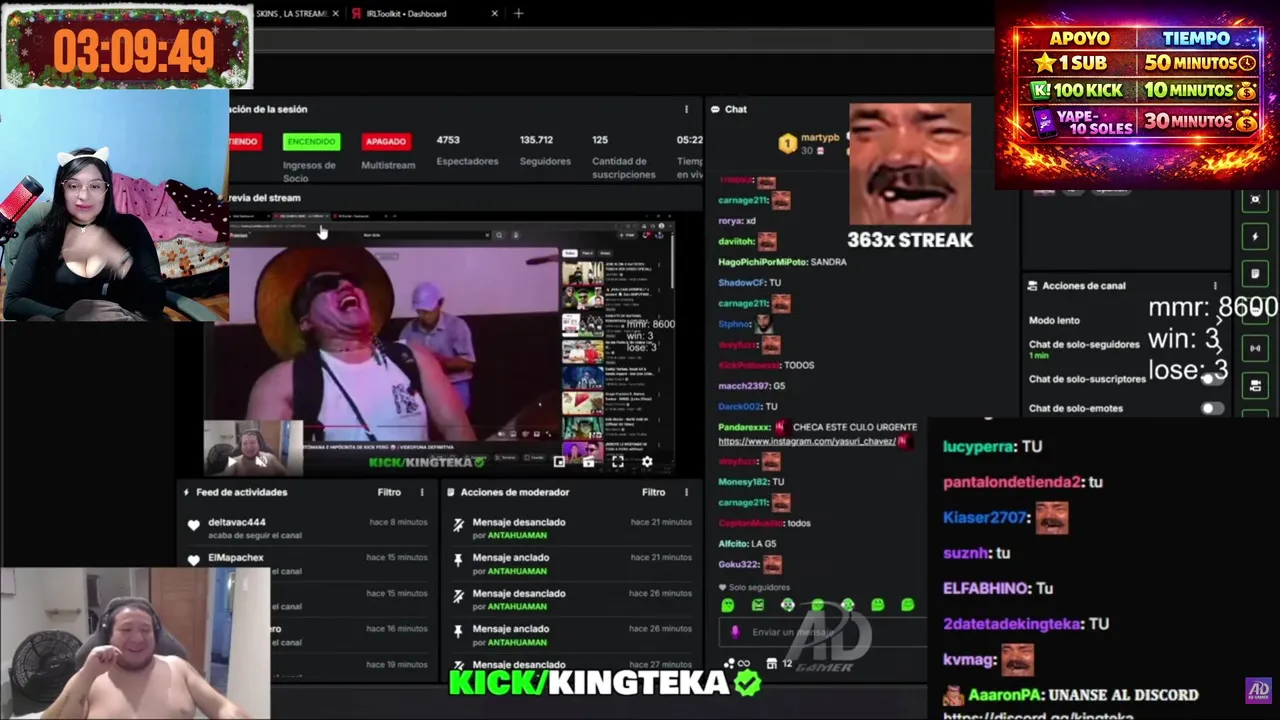Unmute the stream preview audio
This screenshot has width=1280, height=720.
[x=260, y=462]
